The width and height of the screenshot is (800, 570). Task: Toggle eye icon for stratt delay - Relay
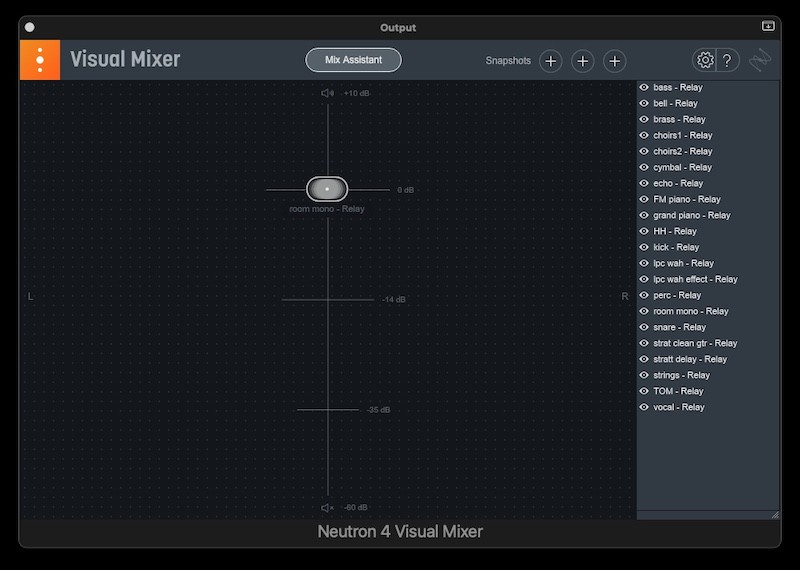point(644,359)
